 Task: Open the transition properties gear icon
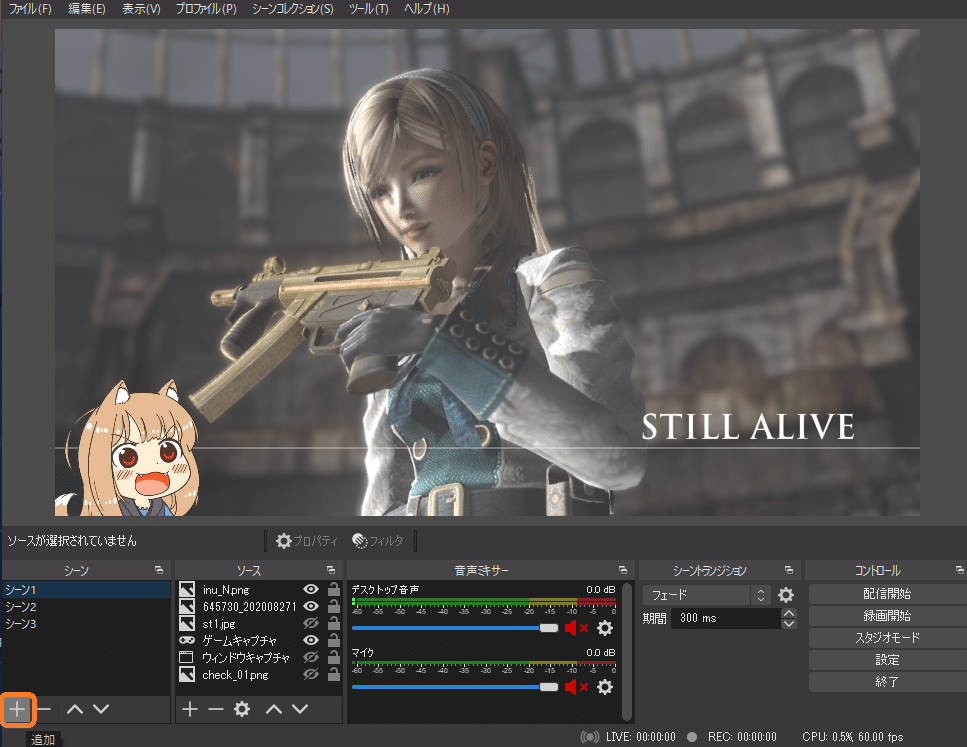(x=786, y=595)
